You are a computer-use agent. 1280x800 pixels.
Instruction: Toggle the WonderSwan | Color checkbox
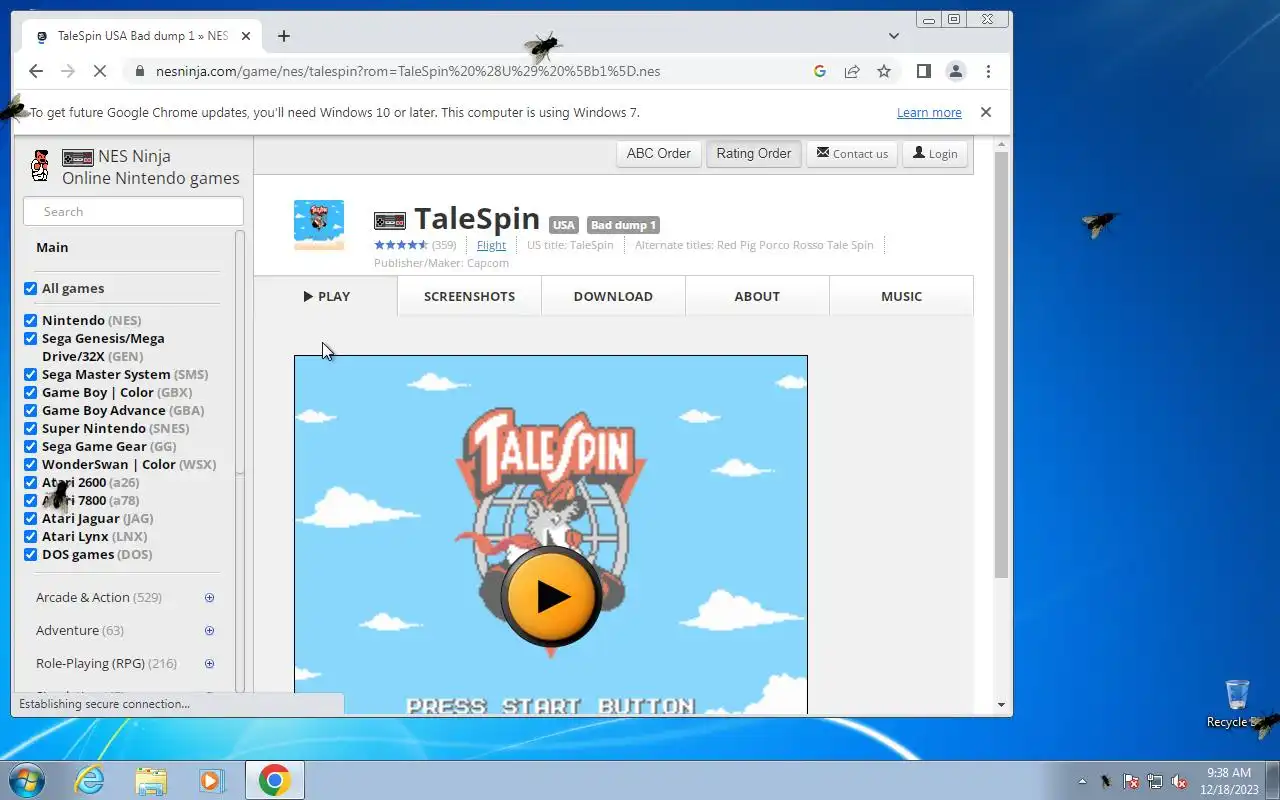pos(30,464)
